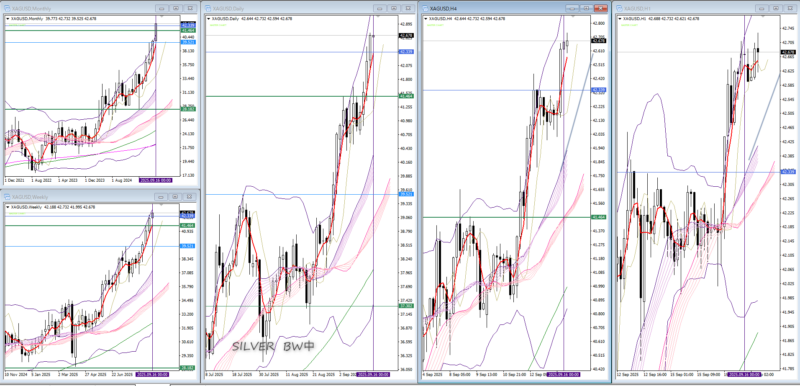Viewport: 800px width, 386px height.
Task: Click the 2025.09.16 00:00 date label in Daily chart
Action: [374, 375]
